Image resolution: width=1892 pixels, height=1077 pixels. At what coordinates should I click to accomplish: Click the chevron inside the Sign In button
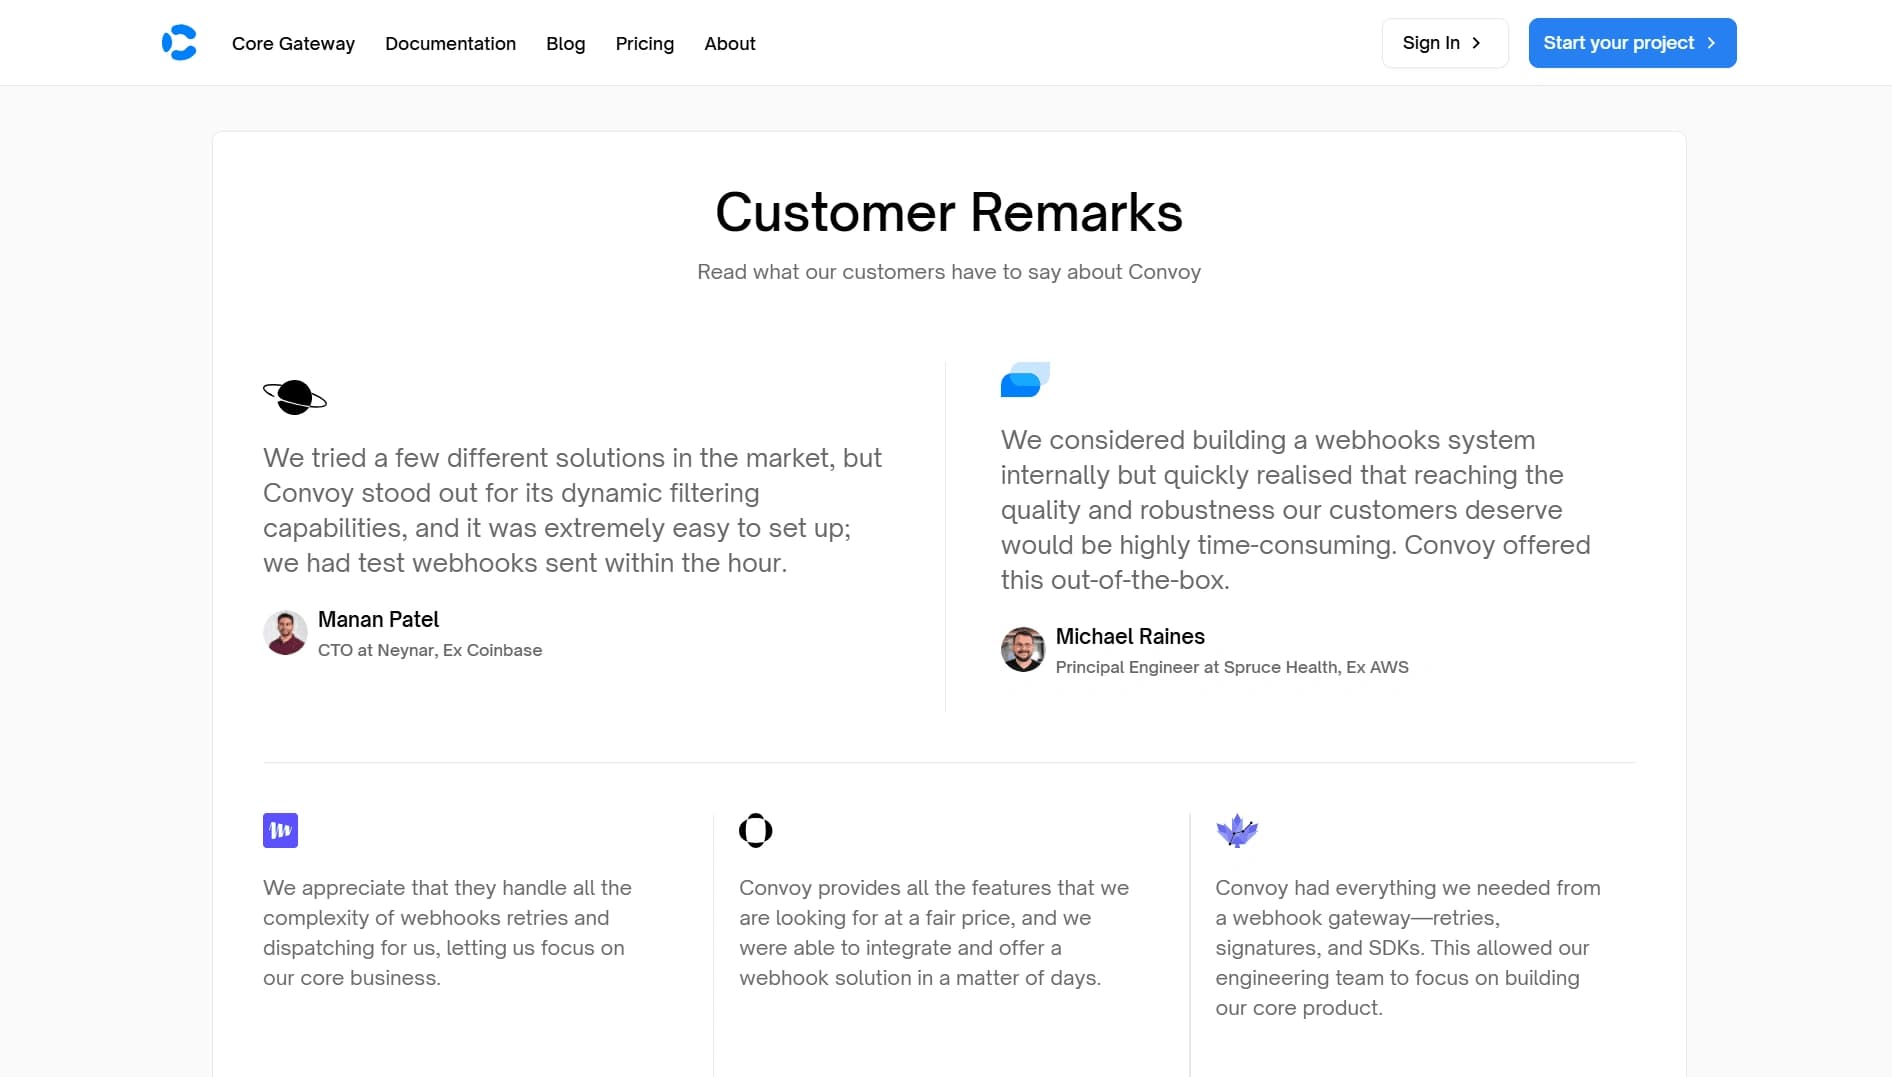[1476, 43]
